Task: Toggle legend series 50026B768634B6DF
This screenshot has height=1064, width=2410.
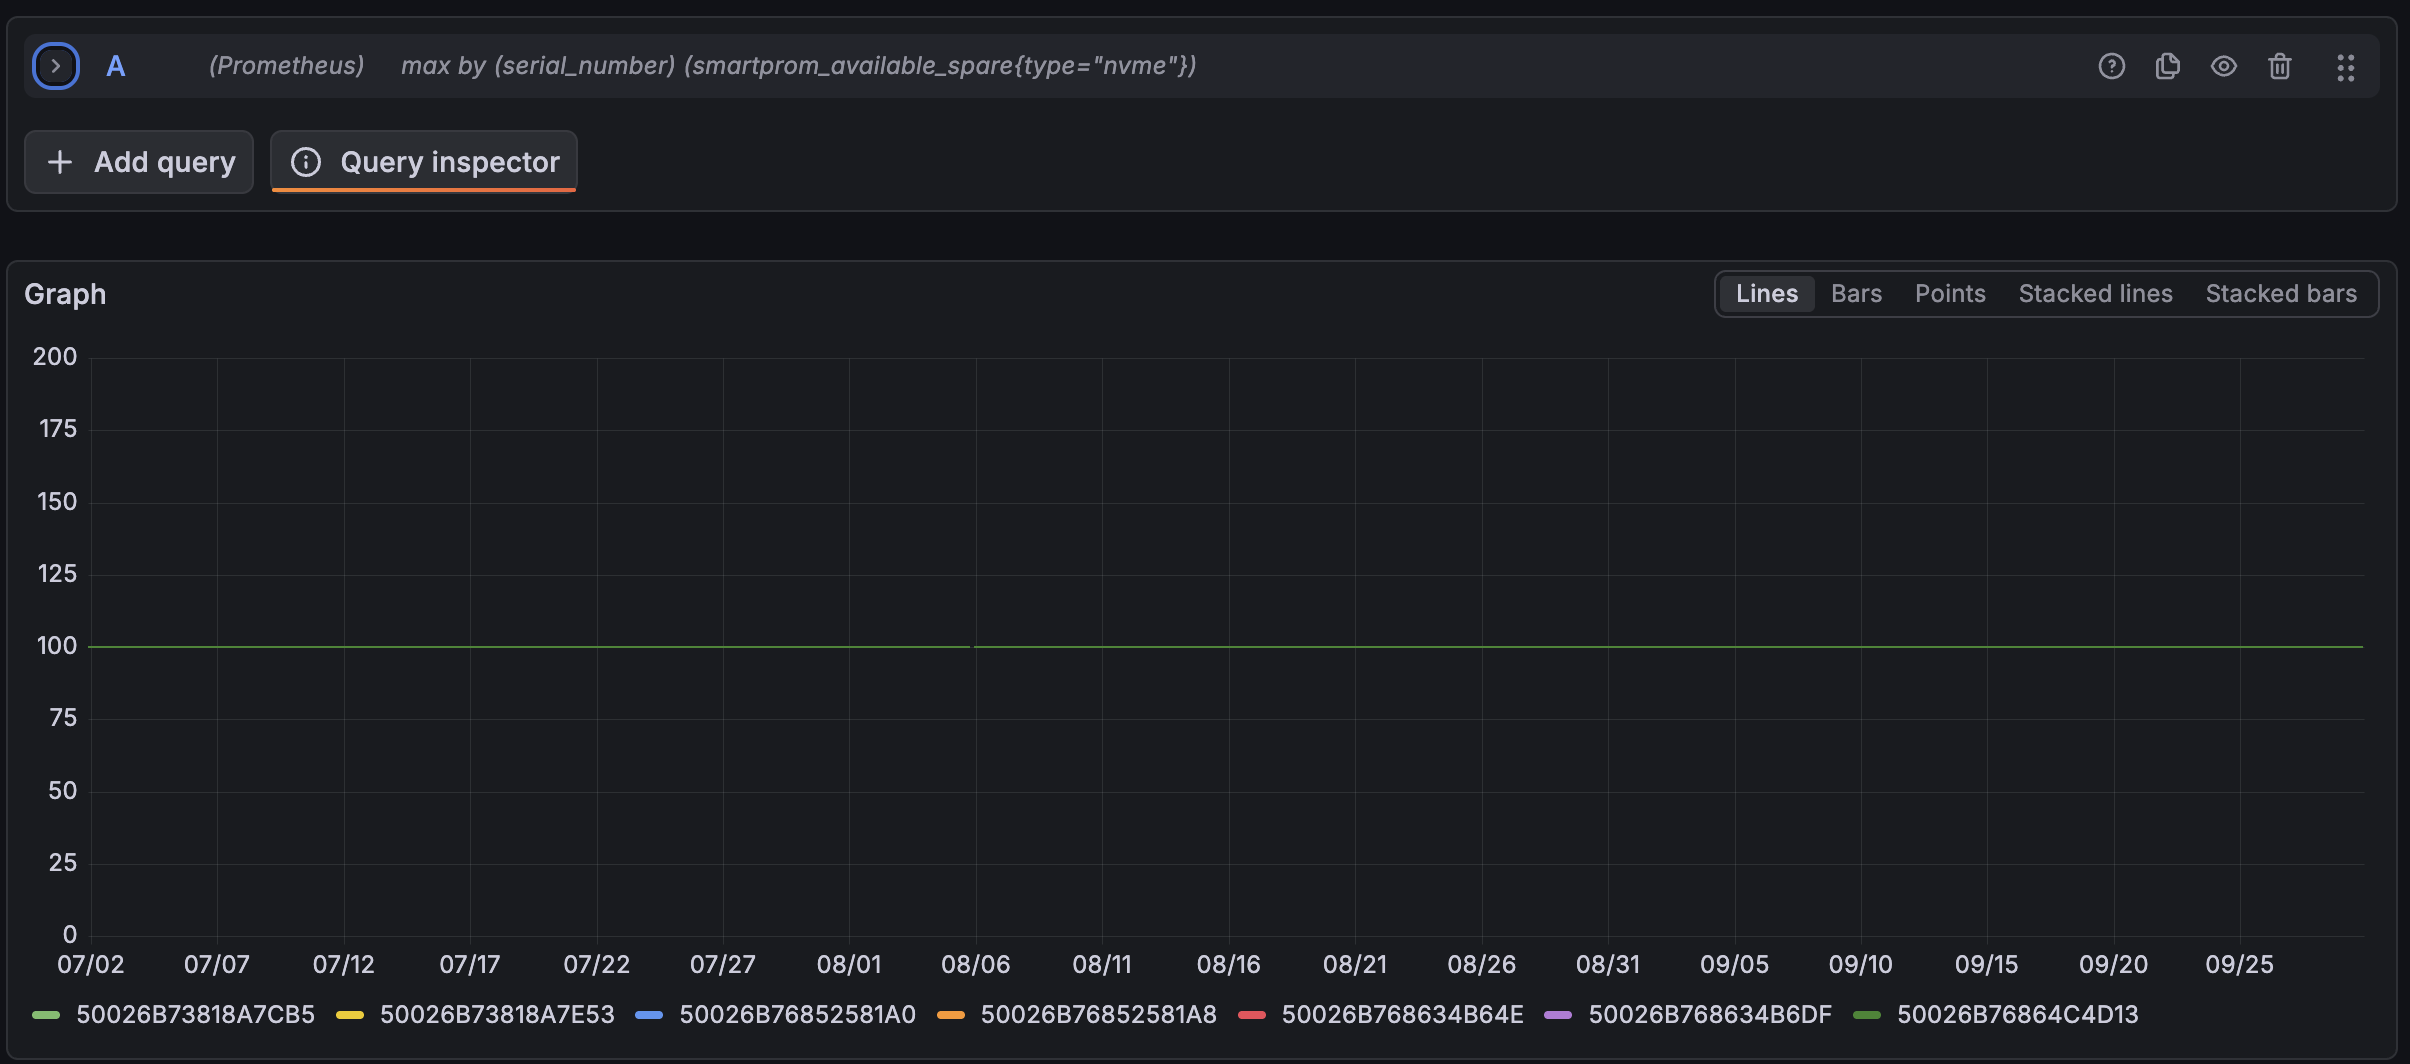Action: pos(1709,1014)
